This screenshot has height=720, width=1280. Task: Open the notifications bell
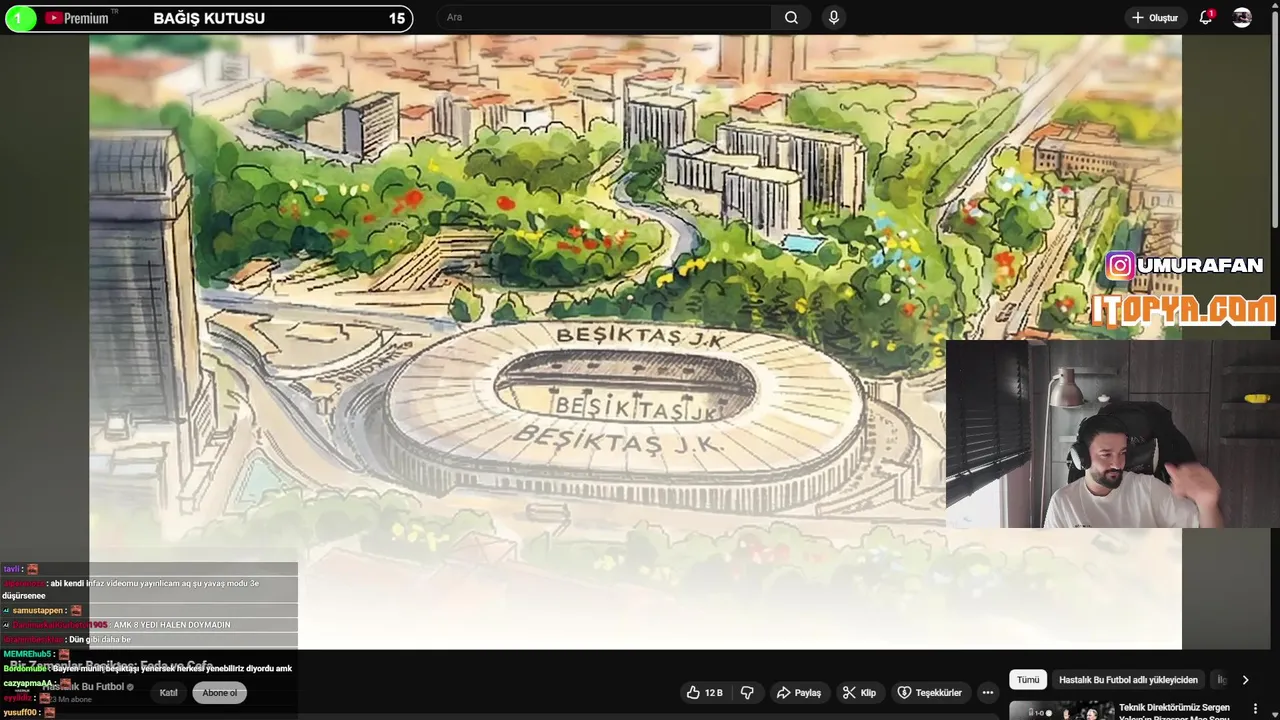[x=1206, y=17]
